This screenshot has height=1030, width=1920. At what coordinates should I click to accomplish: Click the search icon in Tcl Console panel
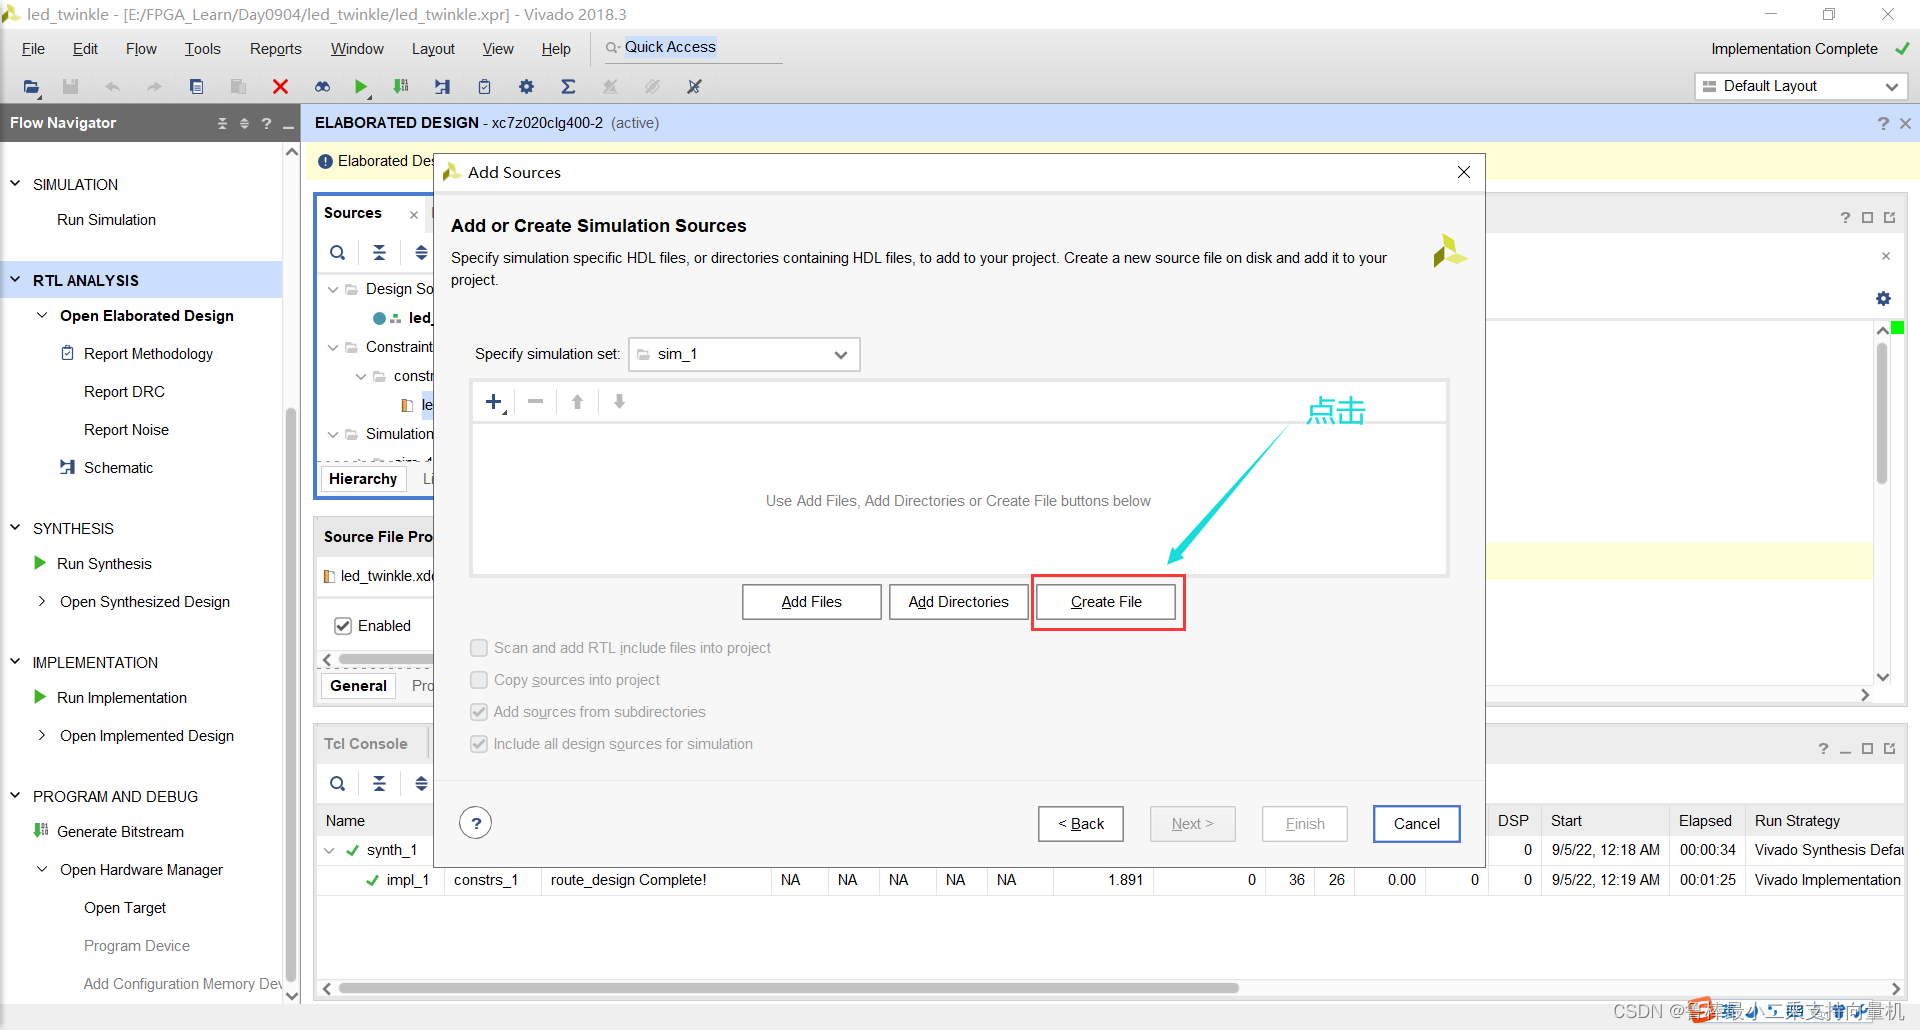click(x=338, y=784)
